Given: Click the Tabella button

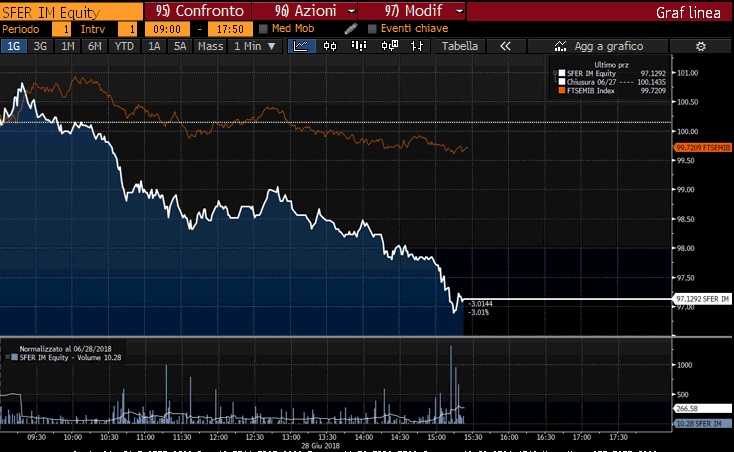Looking at the screenshot, I should pyautogui.click(x=460, y=46).
